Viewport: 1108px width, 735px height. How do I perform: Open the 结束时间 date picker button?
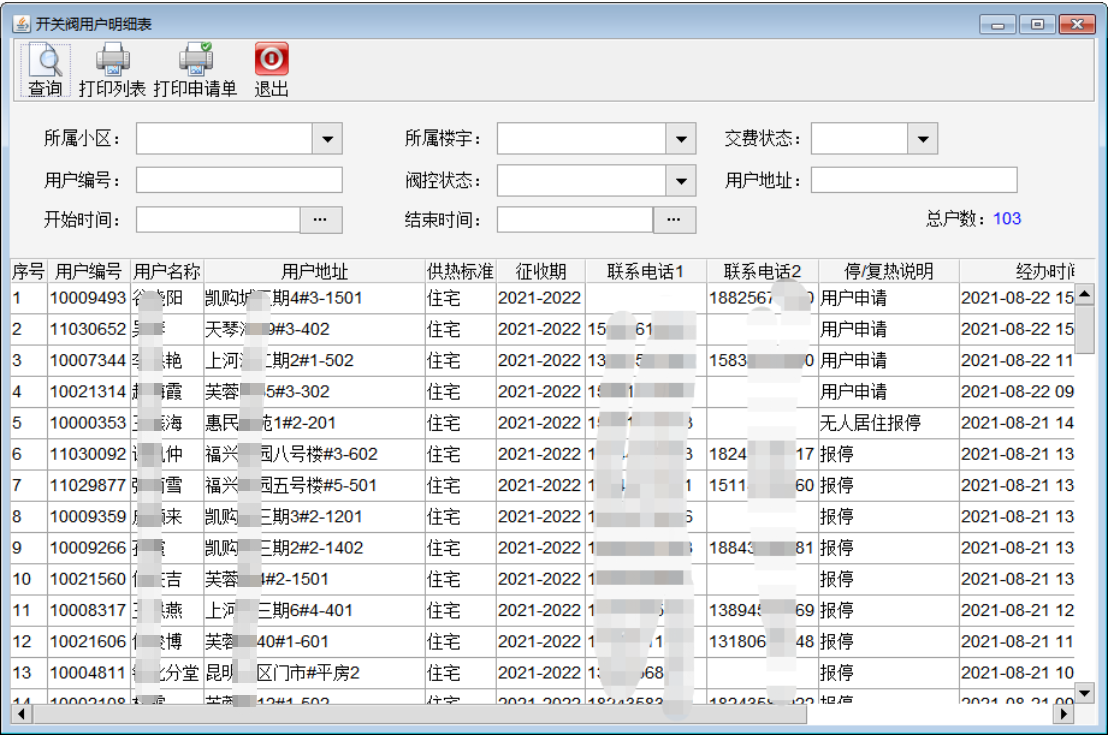tap(674, 219)
